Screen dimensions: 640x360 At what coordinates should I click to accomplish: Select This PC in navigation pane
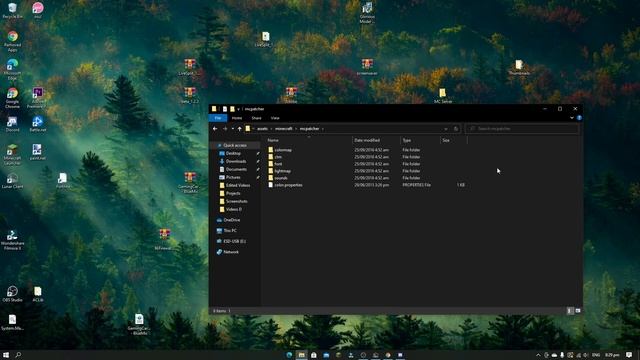tap(230, 231)
